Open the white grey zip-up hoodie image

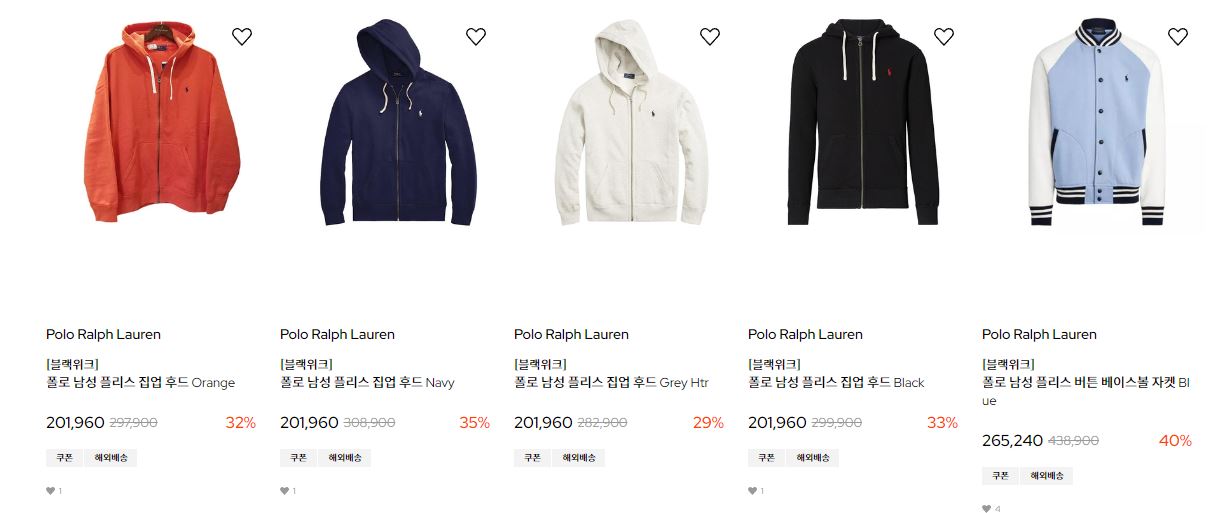(632, 120)
